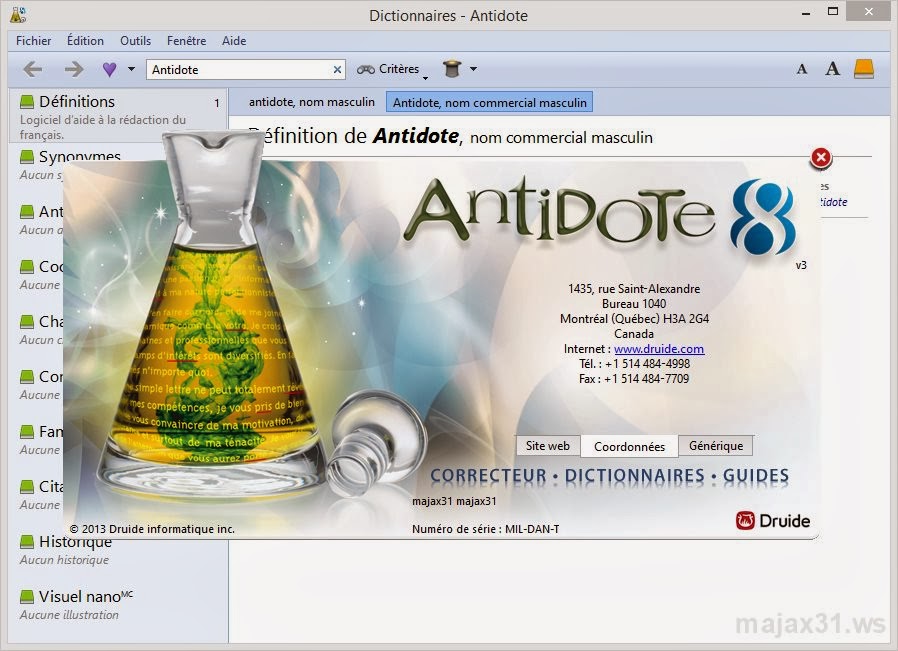The width and height of the screenshot is (898, 651).
Task: Click the magician hat icon
Action: tap(452, 69)
